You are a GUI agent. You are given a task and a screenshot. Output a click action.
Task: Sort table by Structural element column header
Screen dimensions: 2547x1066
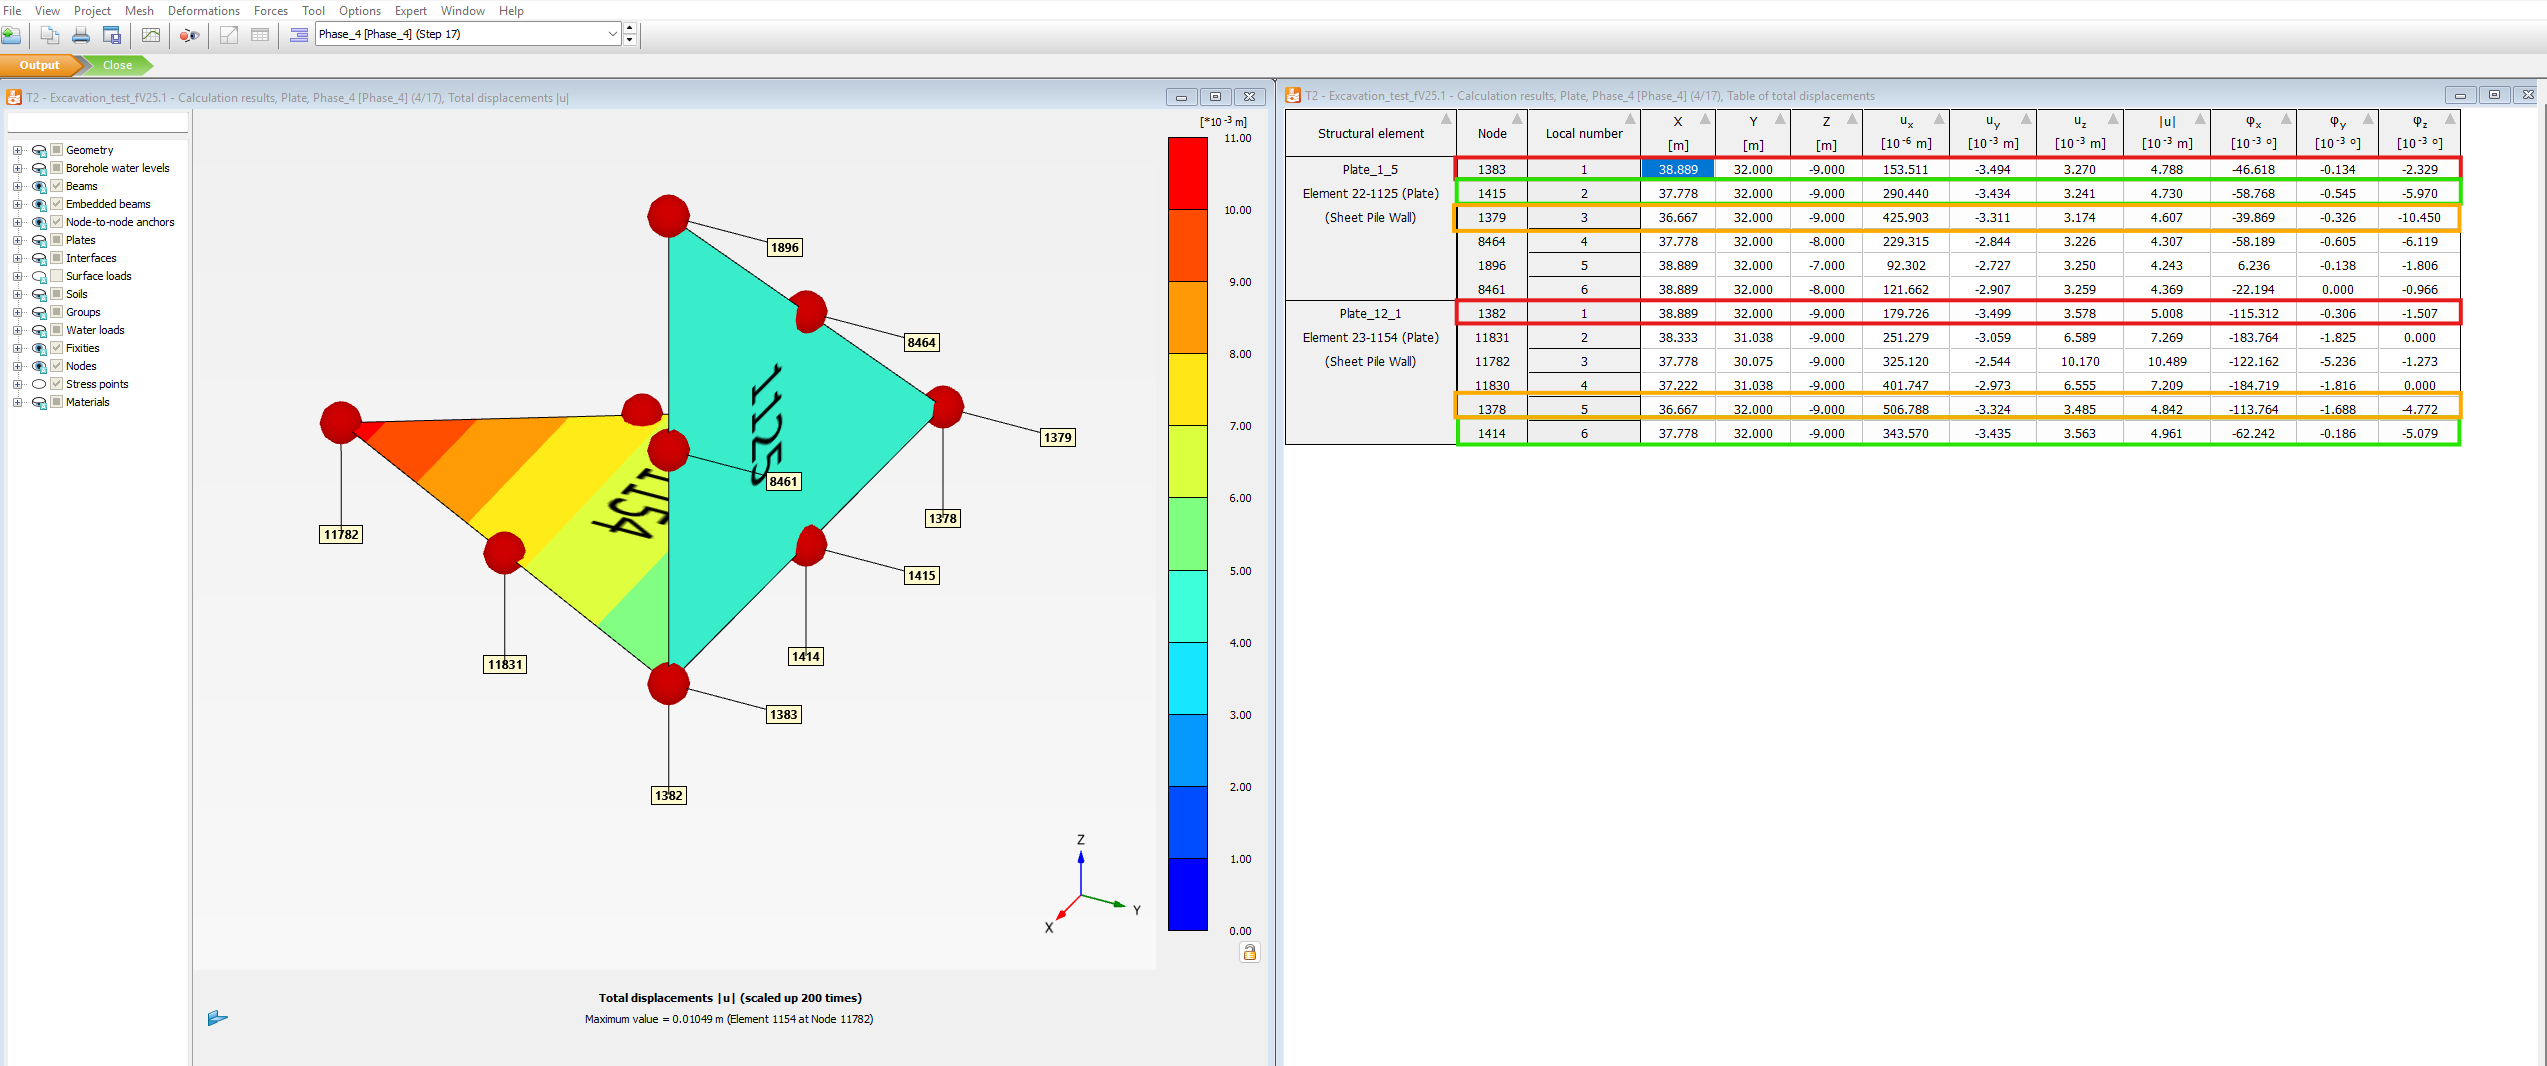[x=1370, y=133]
